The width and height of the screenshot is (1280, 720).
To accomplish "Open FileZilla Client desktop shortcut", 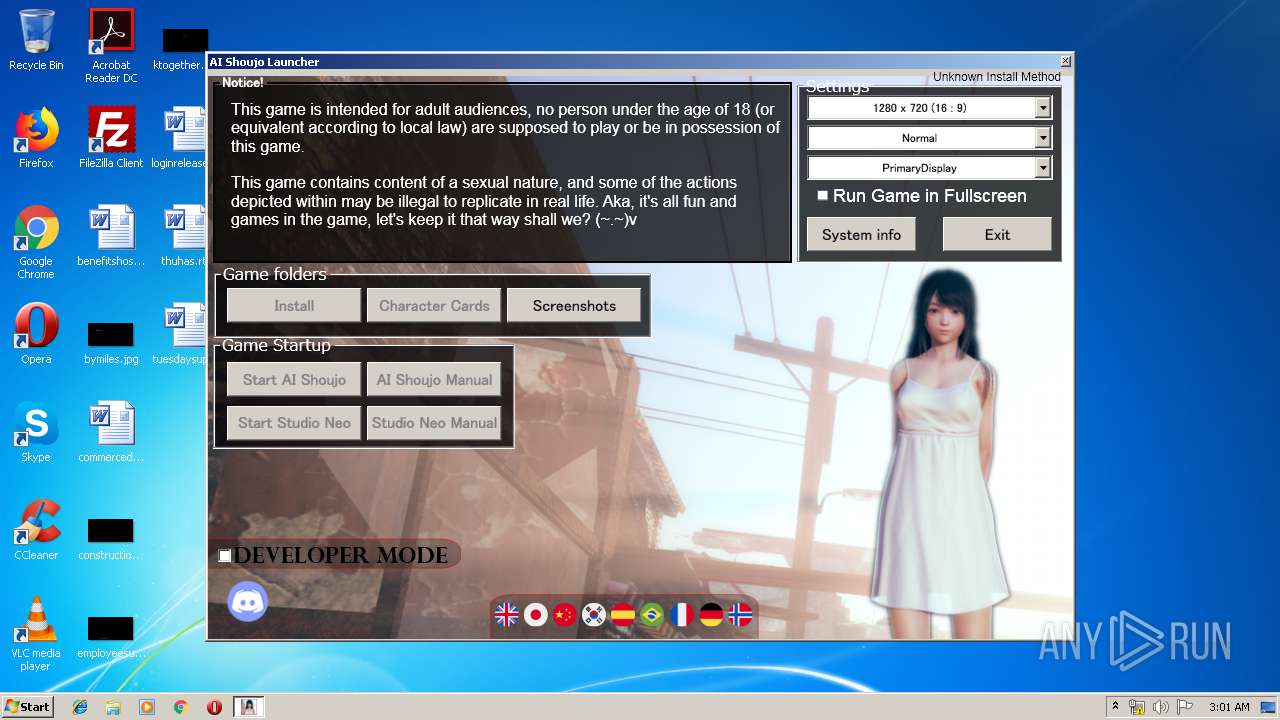I will pos(111,138).
